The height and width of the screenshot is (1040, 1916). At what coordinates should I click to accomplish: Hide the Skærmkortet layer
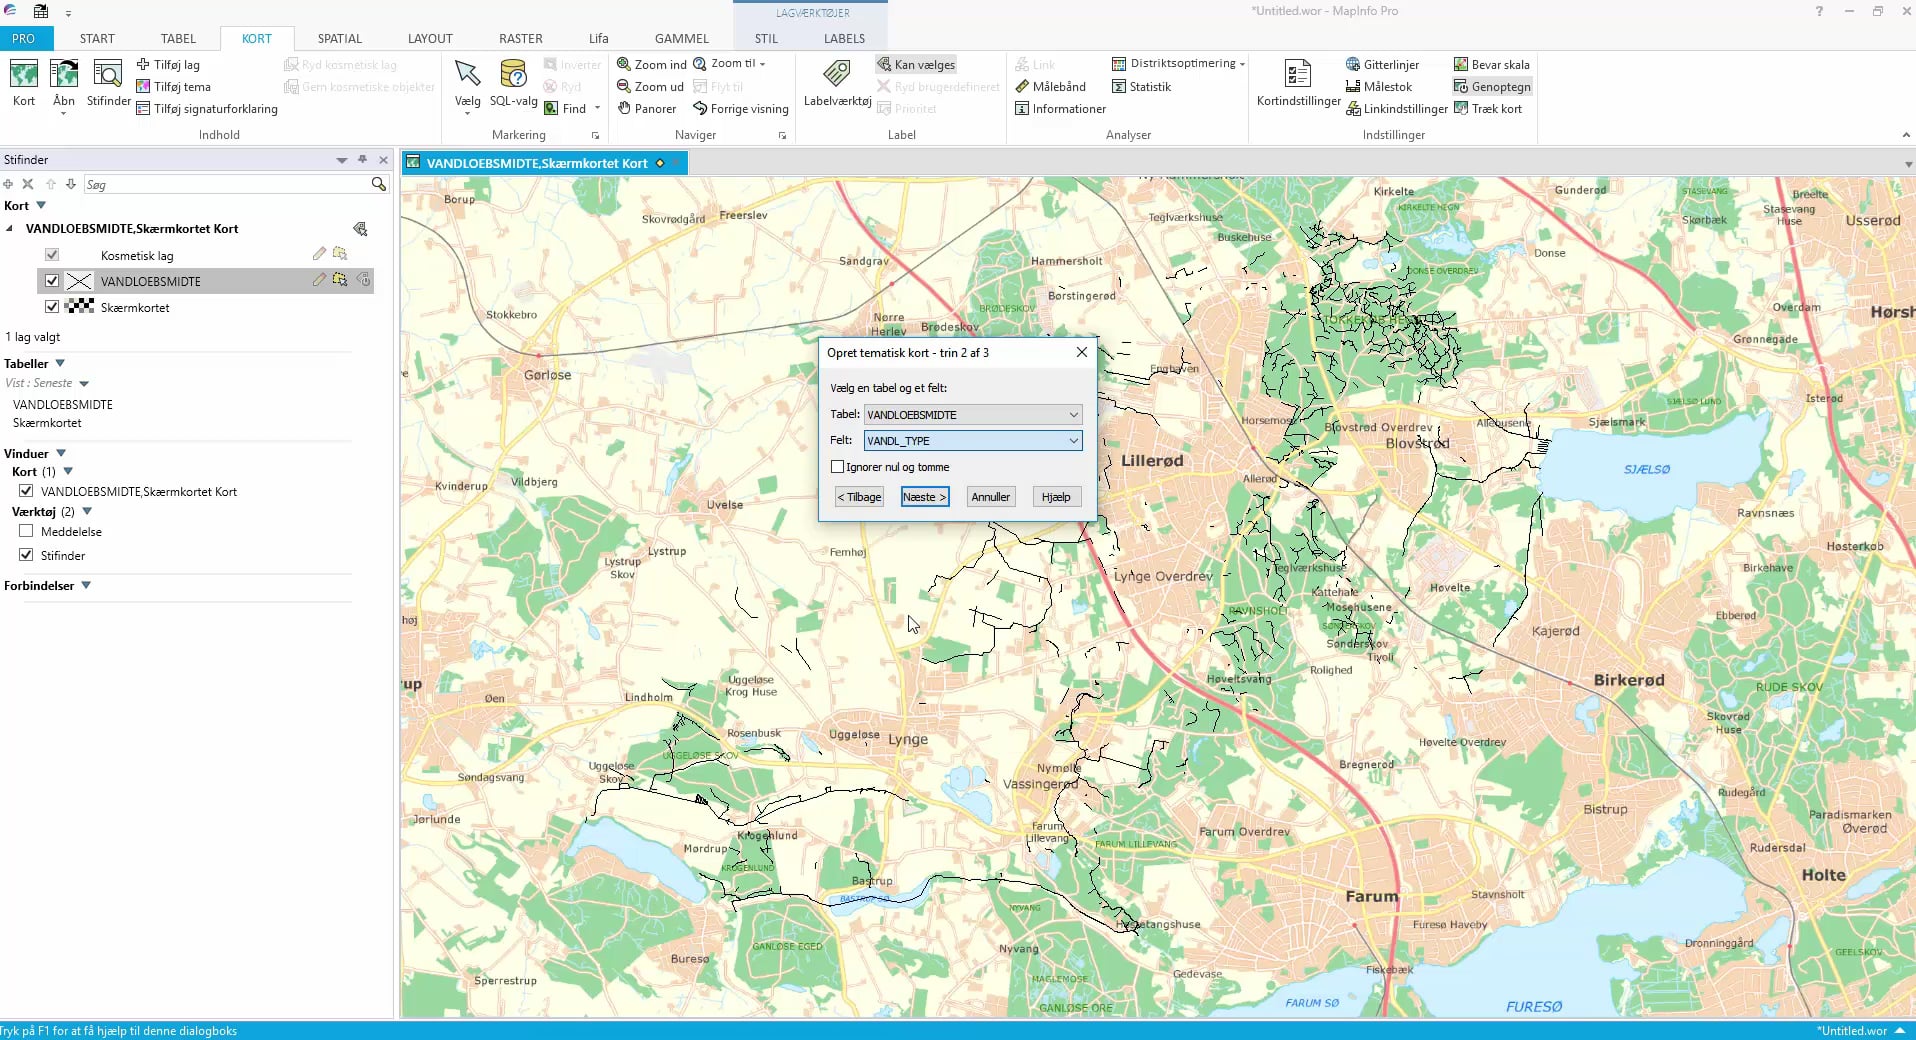[x=51, y=307]
